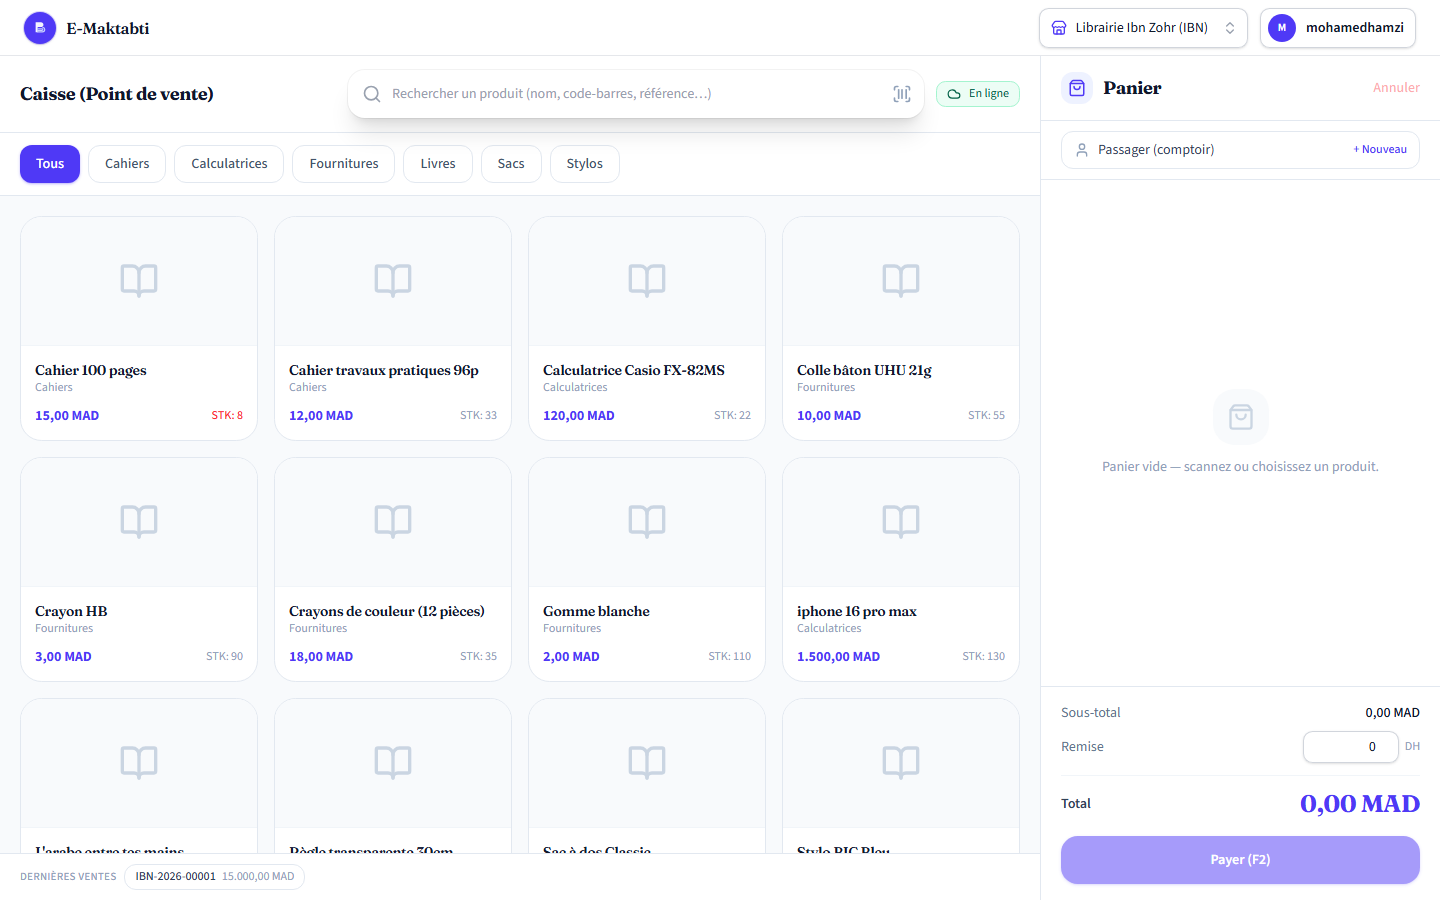Toggle the En ligne status badge
The image size is (1440, 900).
point(978,94)
